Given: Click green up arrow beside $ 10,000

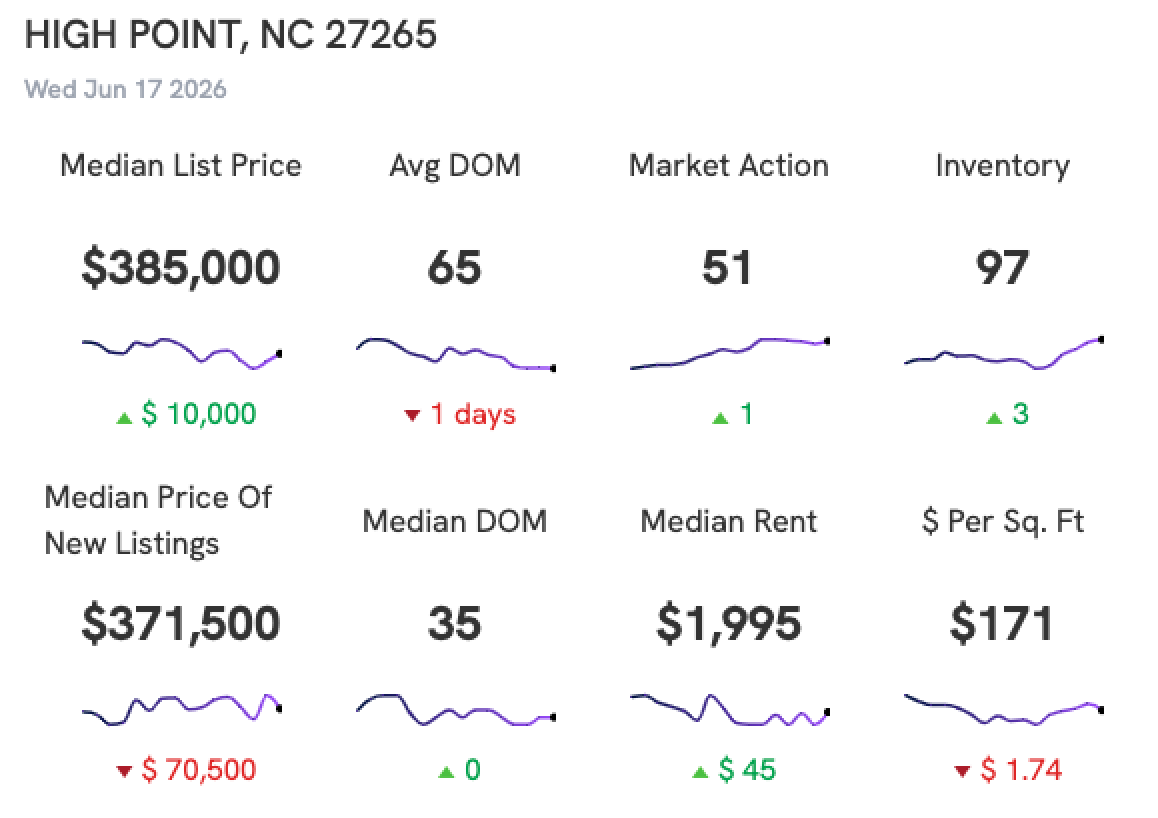Looking at the screenshot, I should [x=124, y=419].
